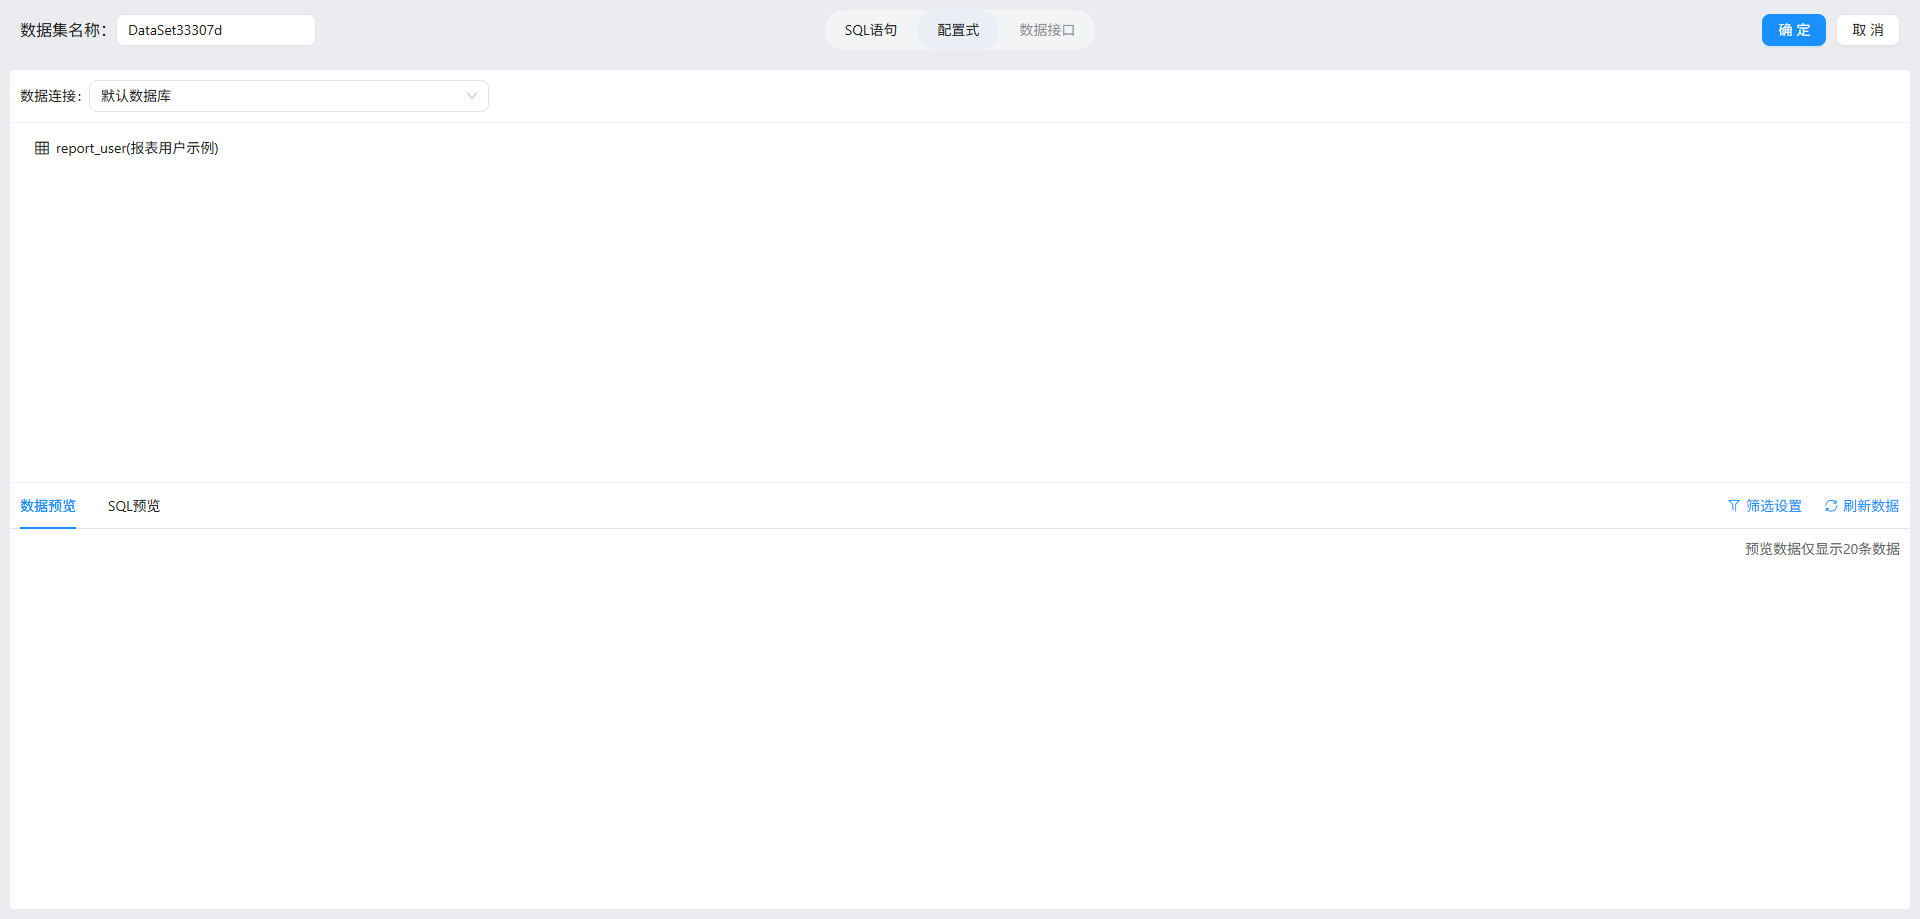Viewport: 1920px width, 919px height.
Task: Open 筛选设置 filter settings
Action: (1765, 506)
